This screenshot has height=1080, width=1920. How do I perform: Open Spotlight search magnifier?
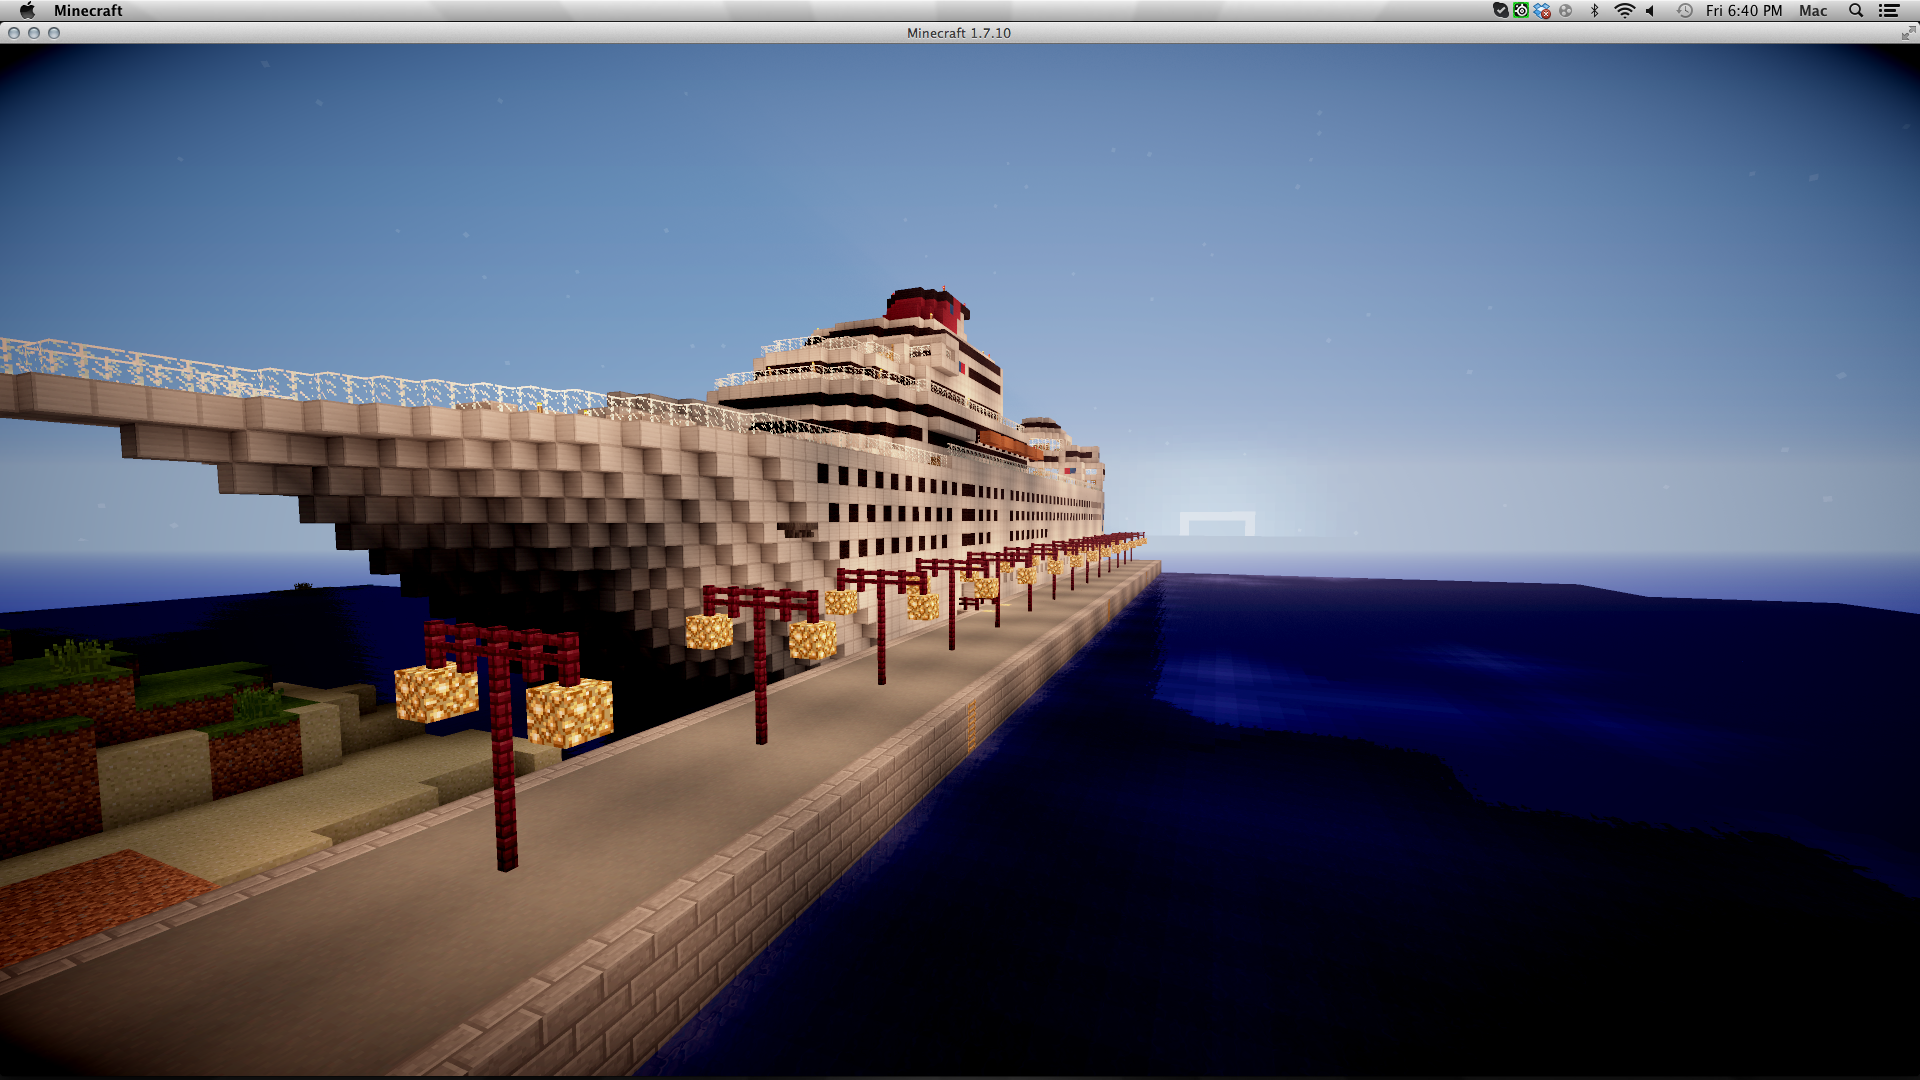point(1856,10)
